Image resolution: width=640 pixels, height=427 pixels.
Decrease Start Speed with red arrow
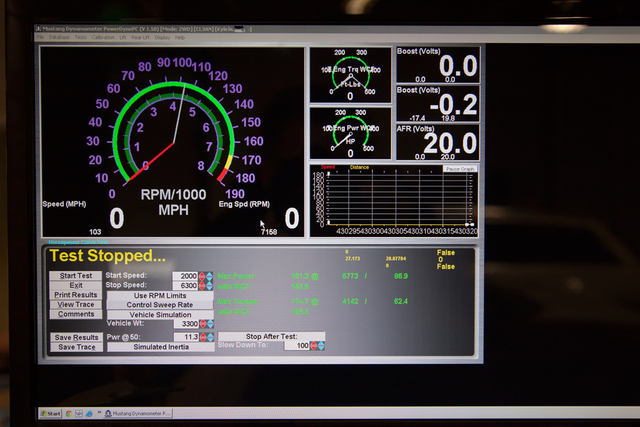tap(202, 276)
